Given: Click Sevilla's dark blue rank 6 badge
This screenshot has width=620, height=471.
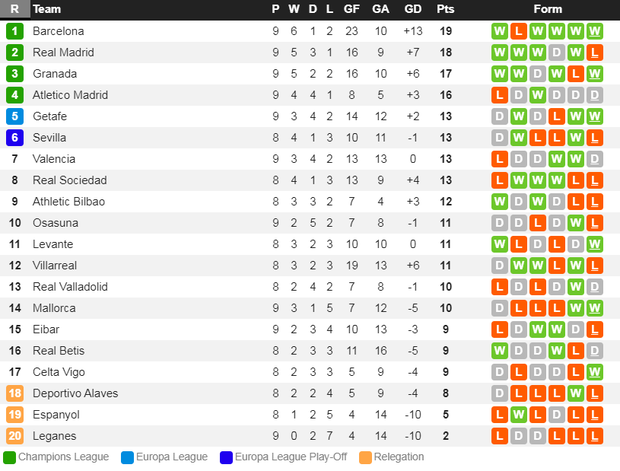Looking at the screenshot, I should (x=15, y=138).
